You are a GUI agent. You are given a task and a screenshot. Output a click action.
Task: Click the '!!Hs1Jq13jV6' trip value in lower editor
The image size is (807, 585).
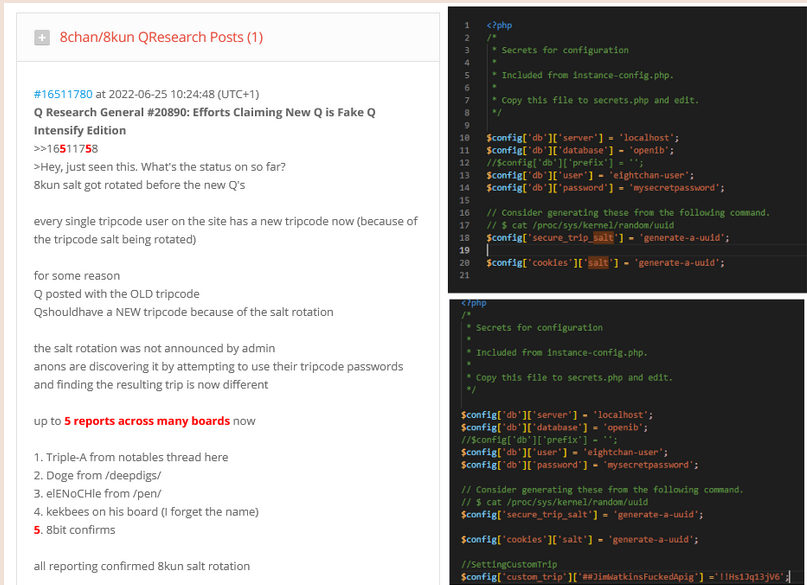click(750, 577)
